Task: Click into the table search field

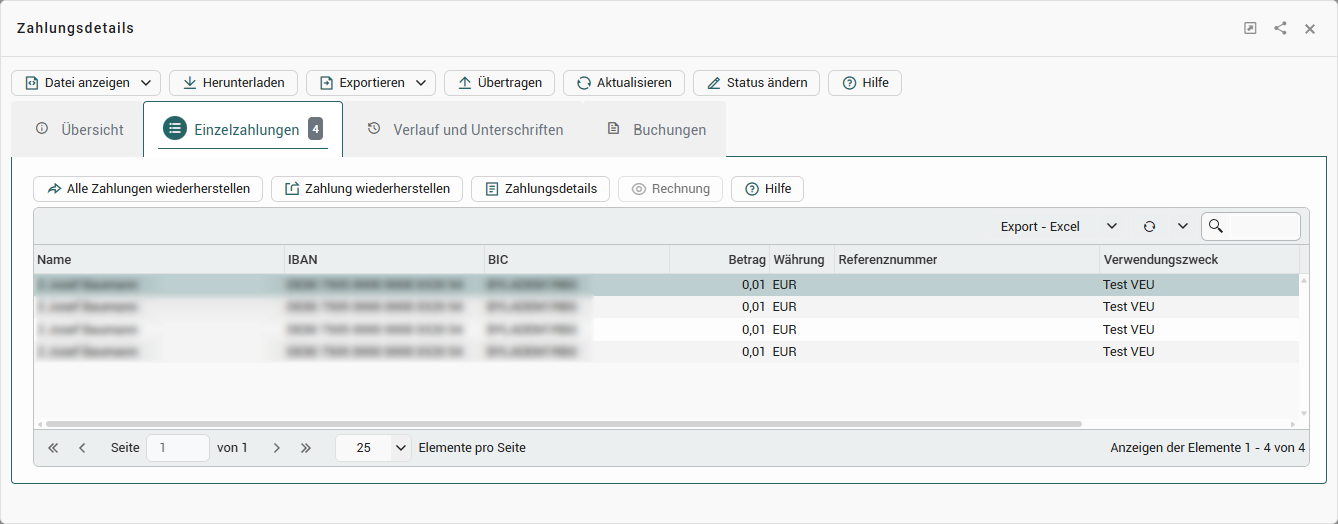Action: coord(1251,227)
